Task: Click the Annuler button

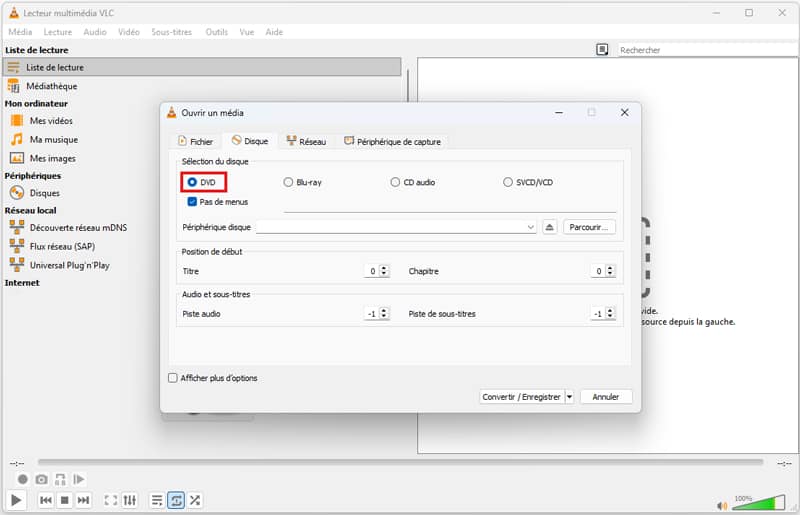Action: pos(606,397)
